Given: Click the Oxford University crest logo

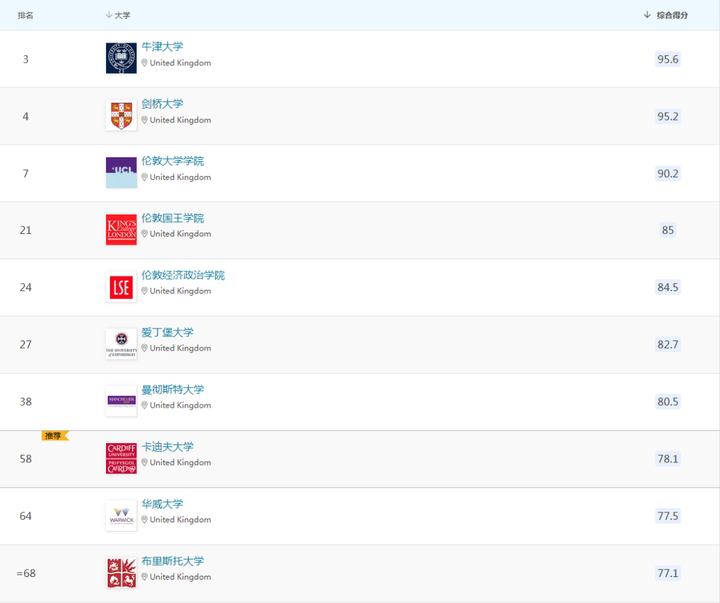Looking at the screenshot, I should coord(121,58).
